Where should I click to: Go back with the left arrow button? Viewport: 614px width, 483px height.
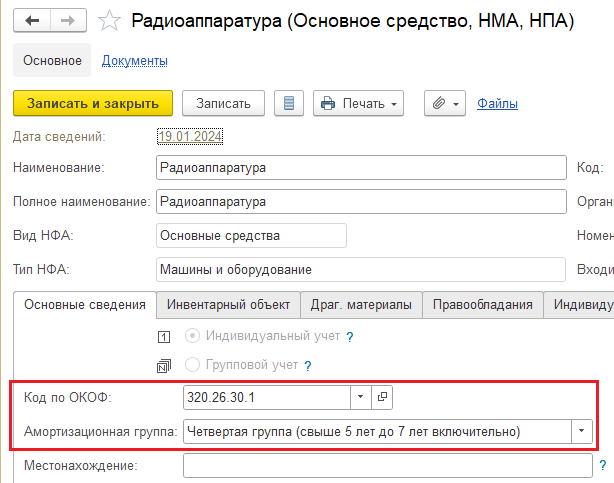coord(32,20)
